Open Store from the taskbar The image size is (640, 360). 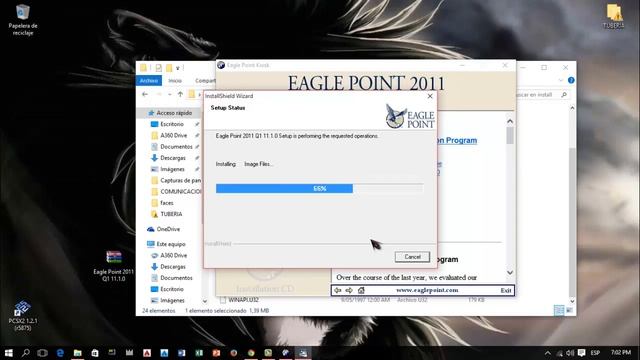coord(95,353)
